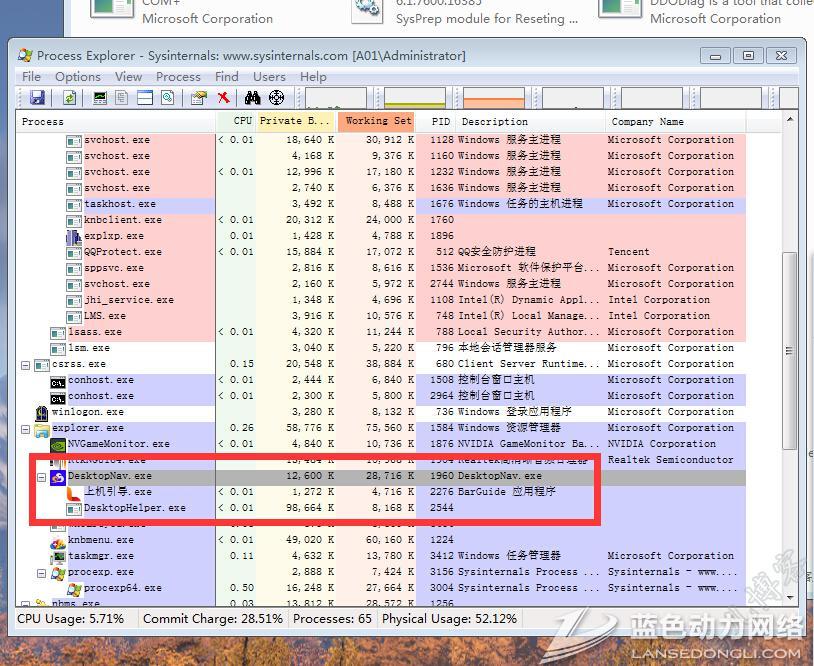814x666 pixels.
Task: Open System Information graph toolbar icon
Action: click(x=100, y=98)
